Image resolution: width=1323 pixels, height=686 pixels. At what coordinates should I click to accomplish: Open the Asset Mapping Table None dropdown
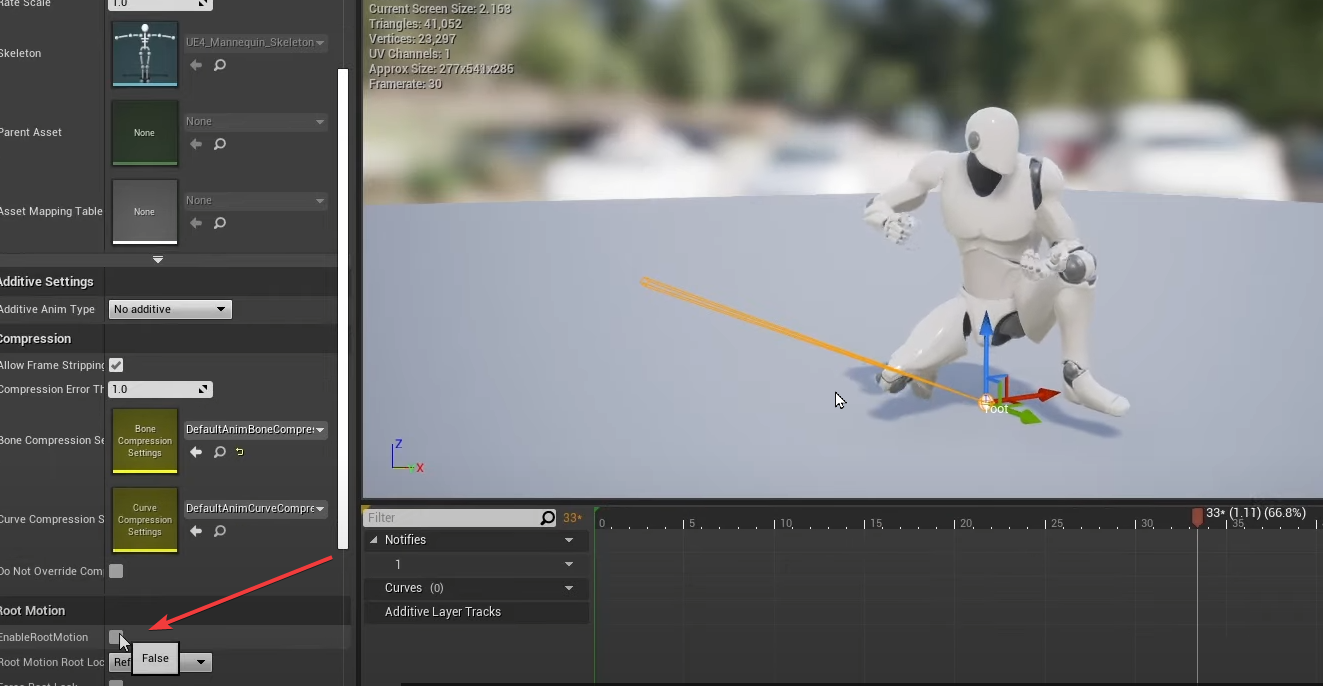coord(256,200)
